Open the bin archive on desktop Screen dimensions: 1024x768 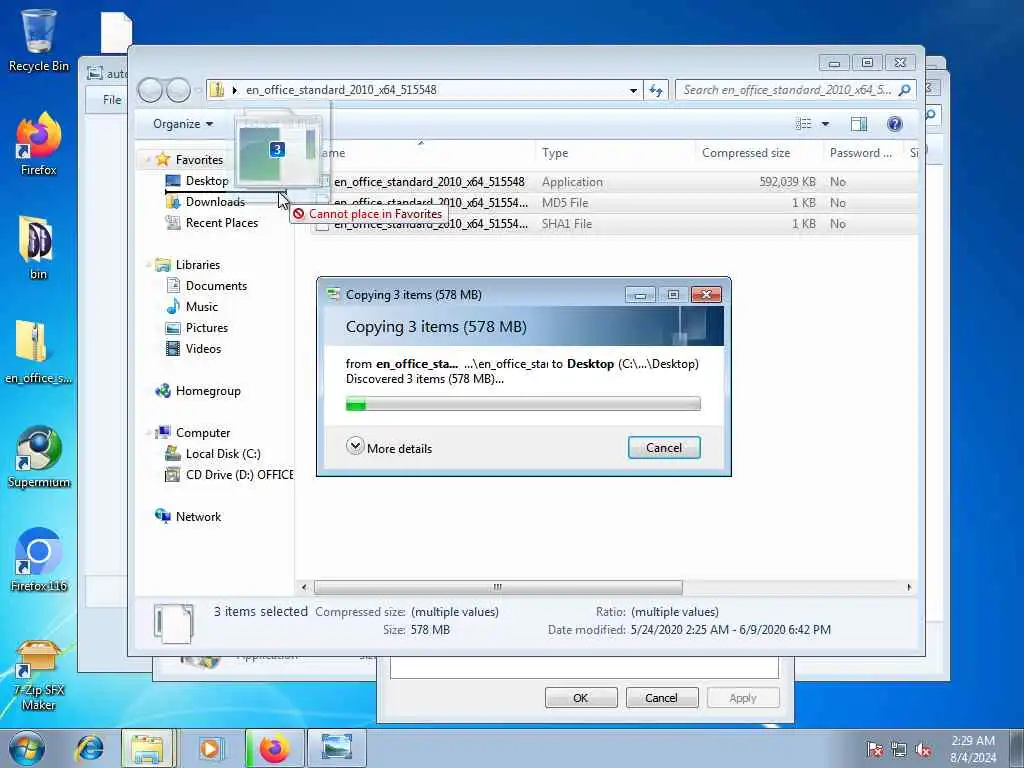(x=38, y=248)
